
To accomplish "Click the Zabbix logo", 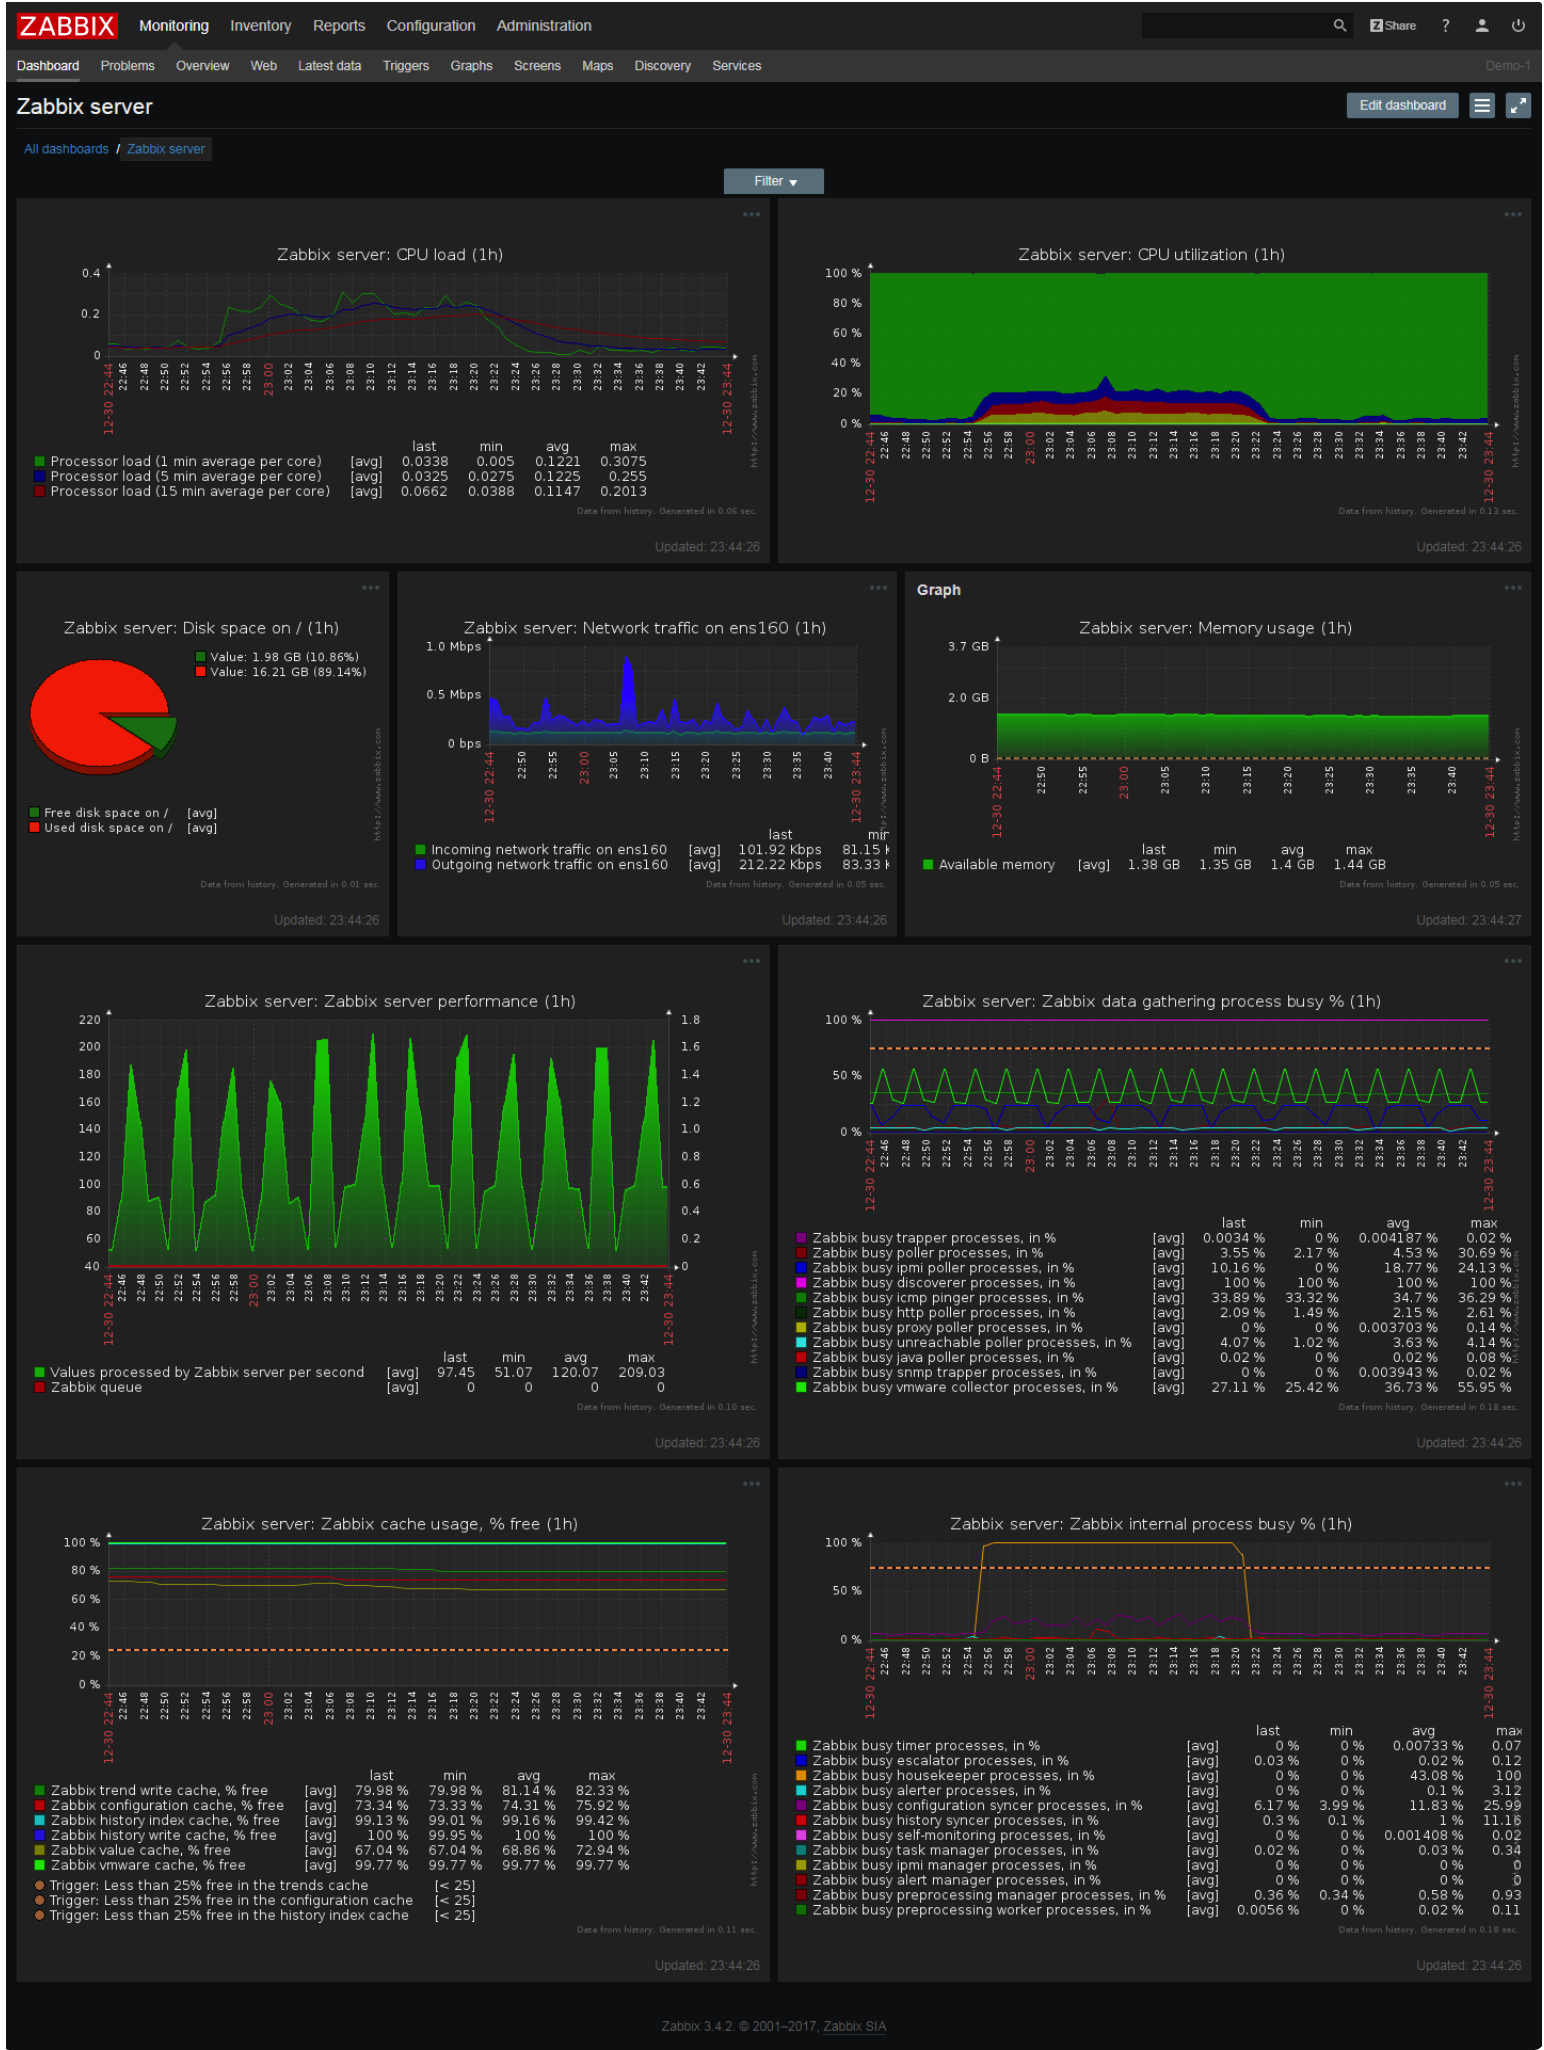I will (67, 26).
